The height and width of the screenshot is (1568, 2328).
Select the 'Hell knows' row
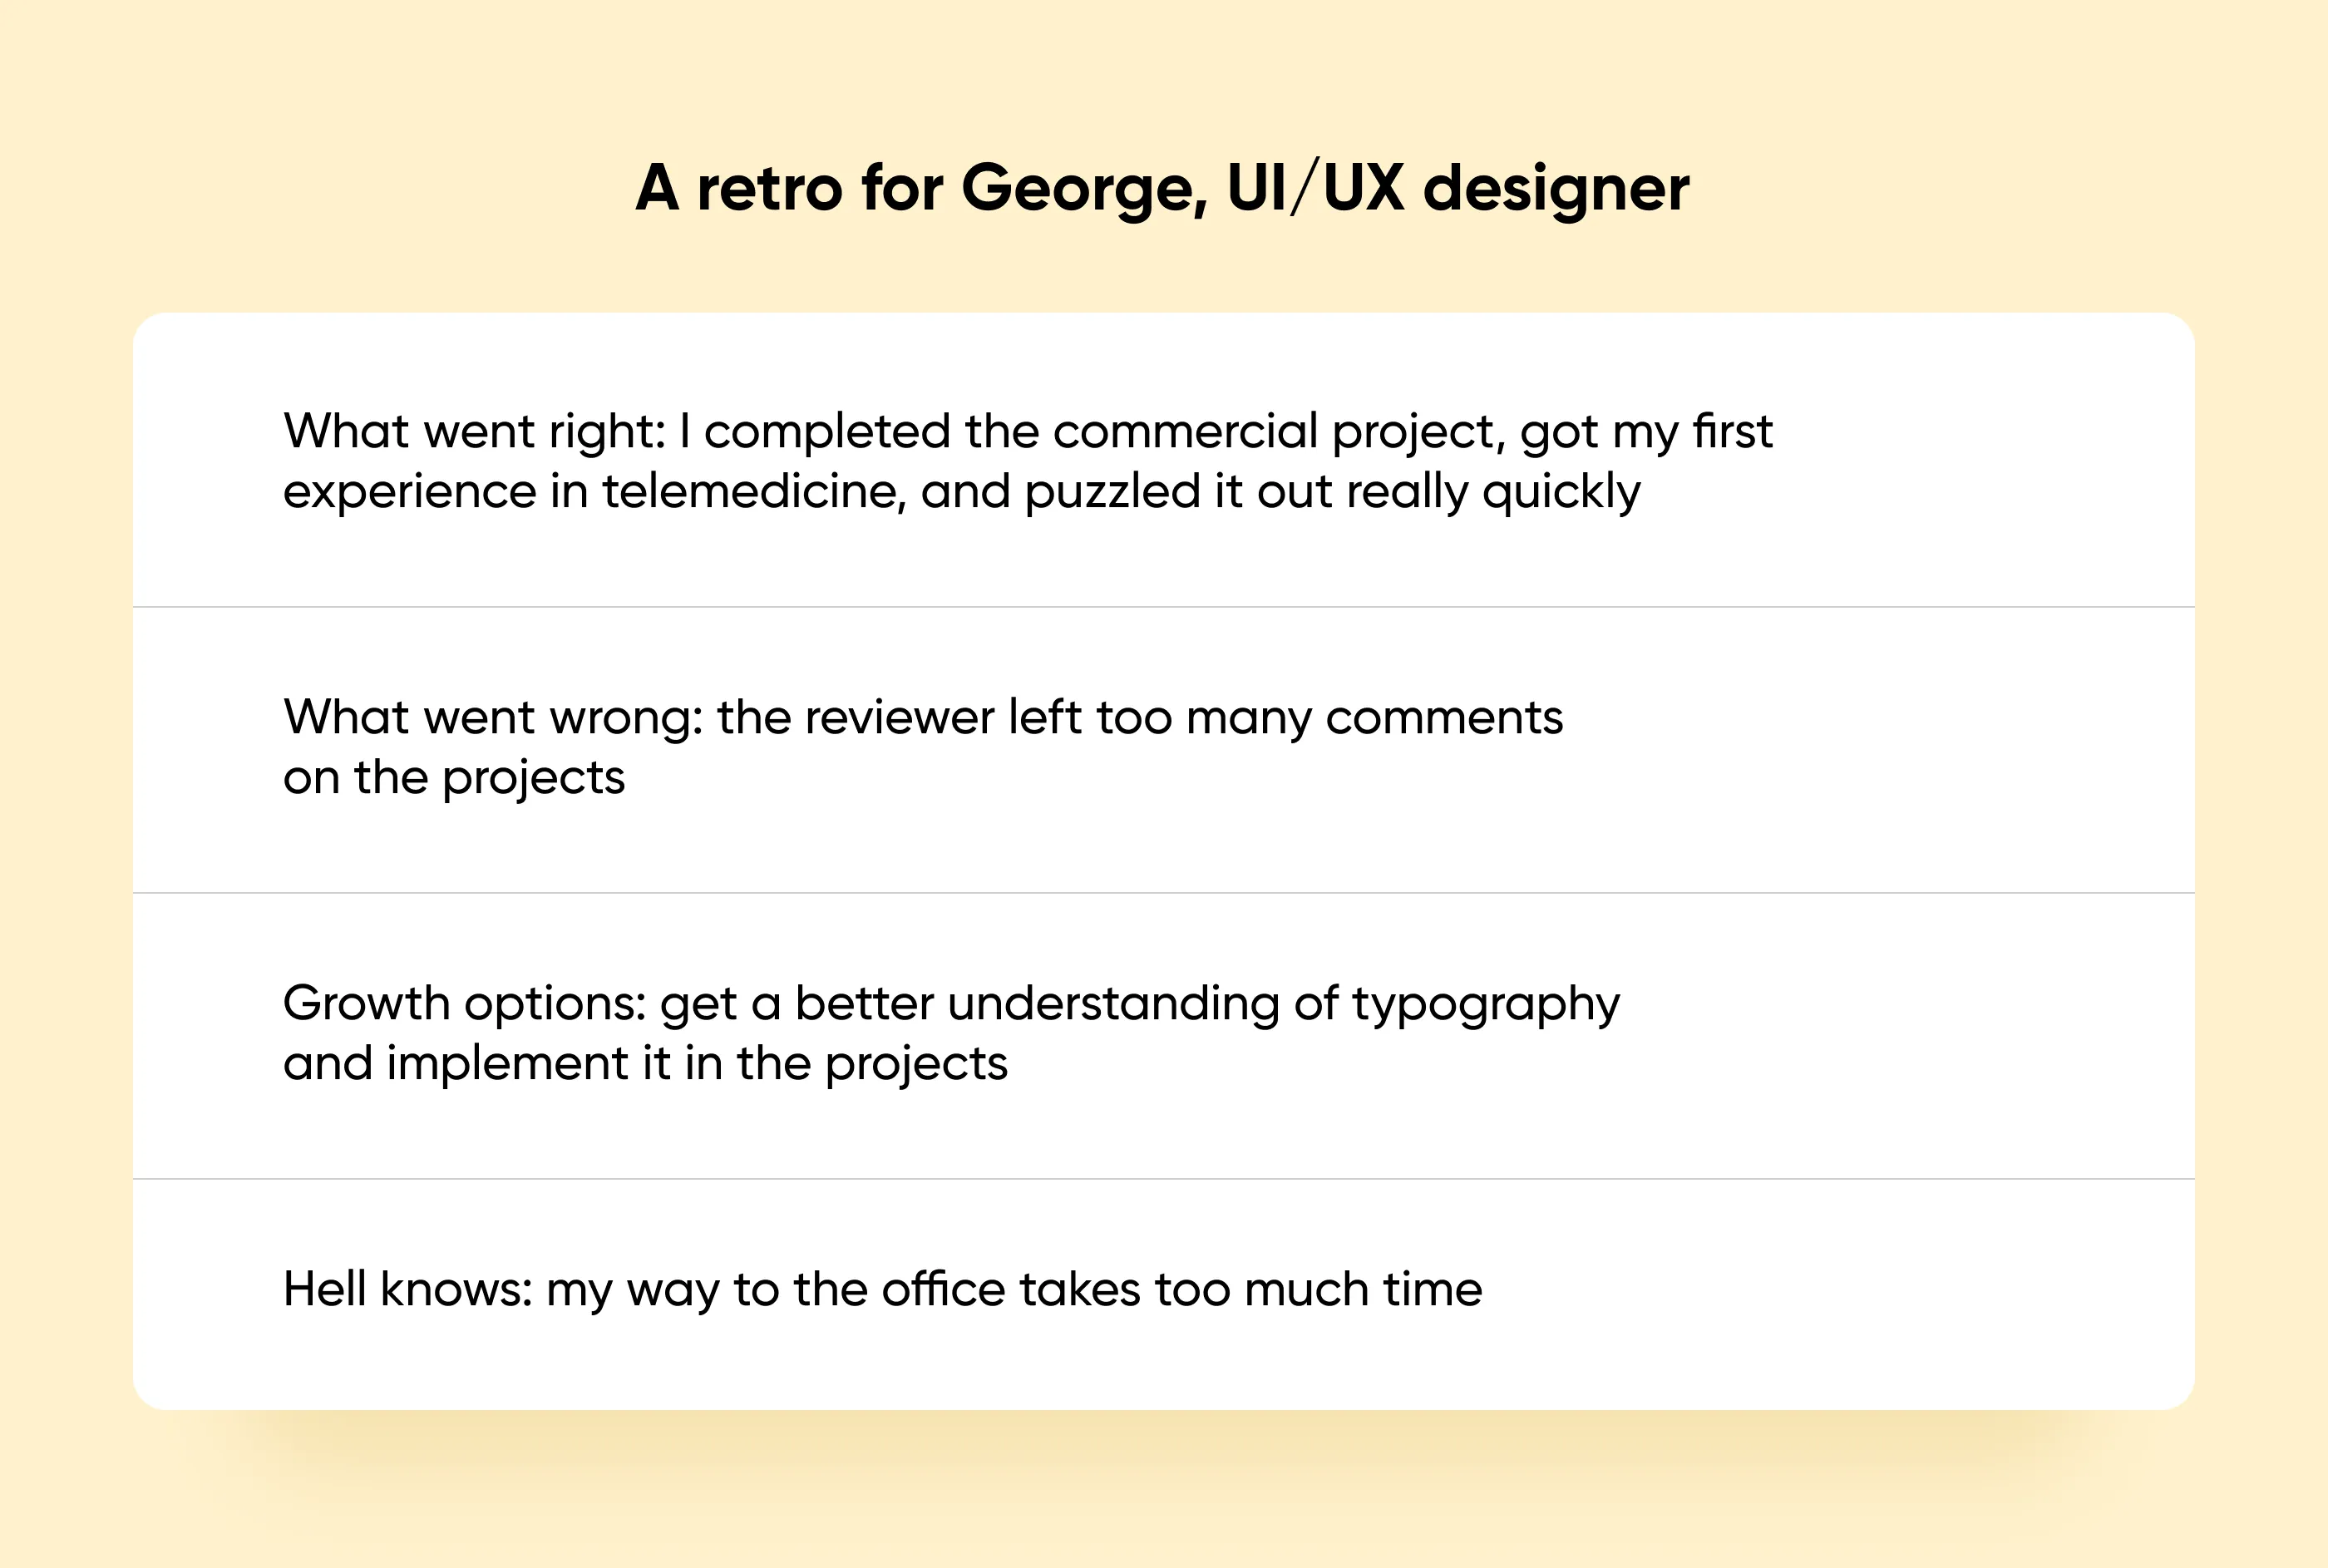1164,1294
